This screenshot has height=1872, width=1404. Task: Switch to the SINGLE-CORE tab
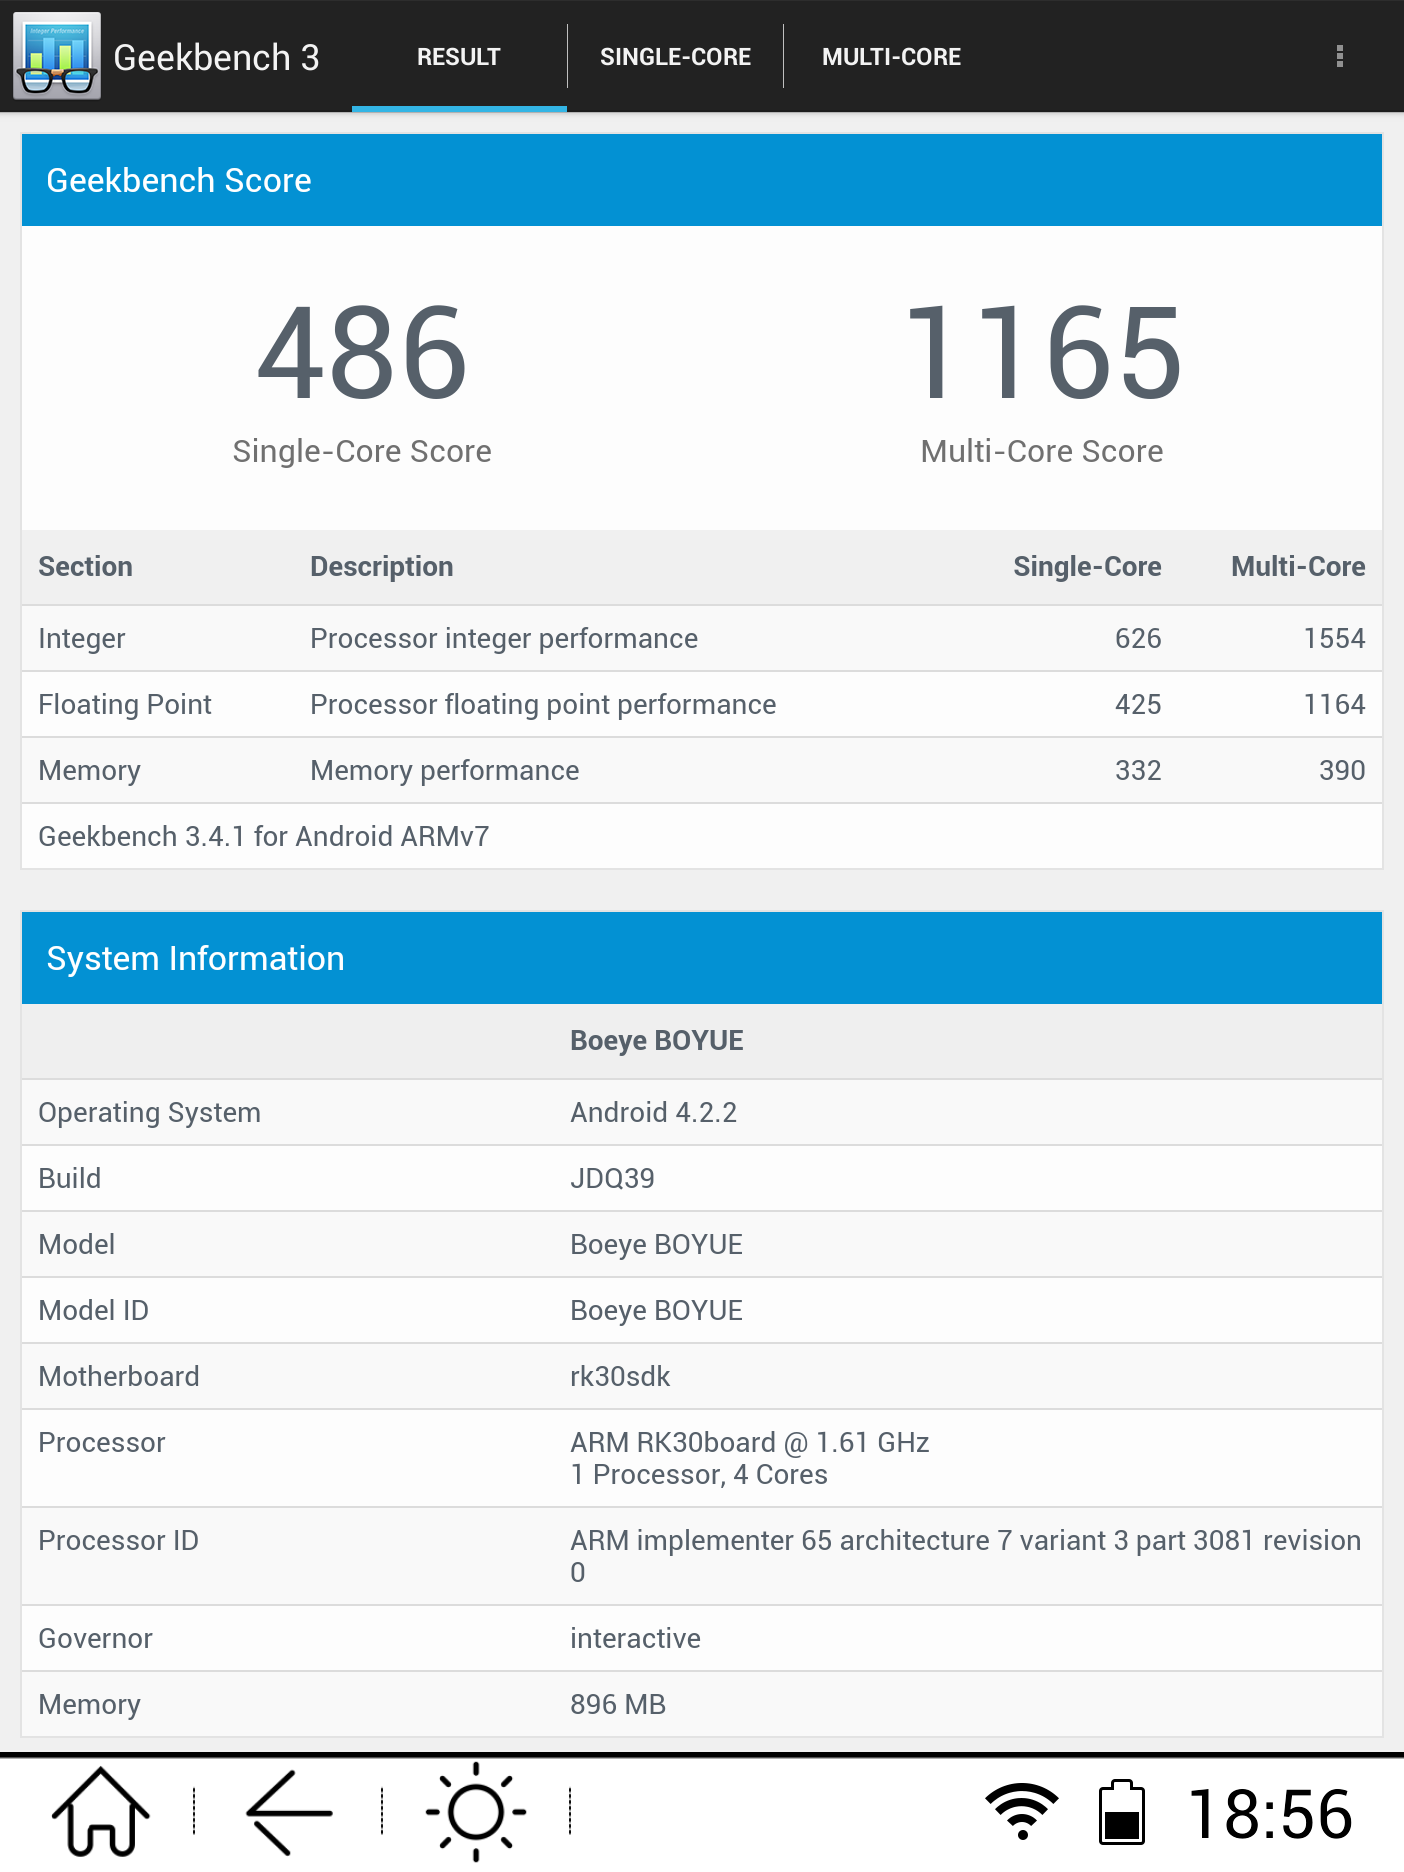[x=675, y=57]
